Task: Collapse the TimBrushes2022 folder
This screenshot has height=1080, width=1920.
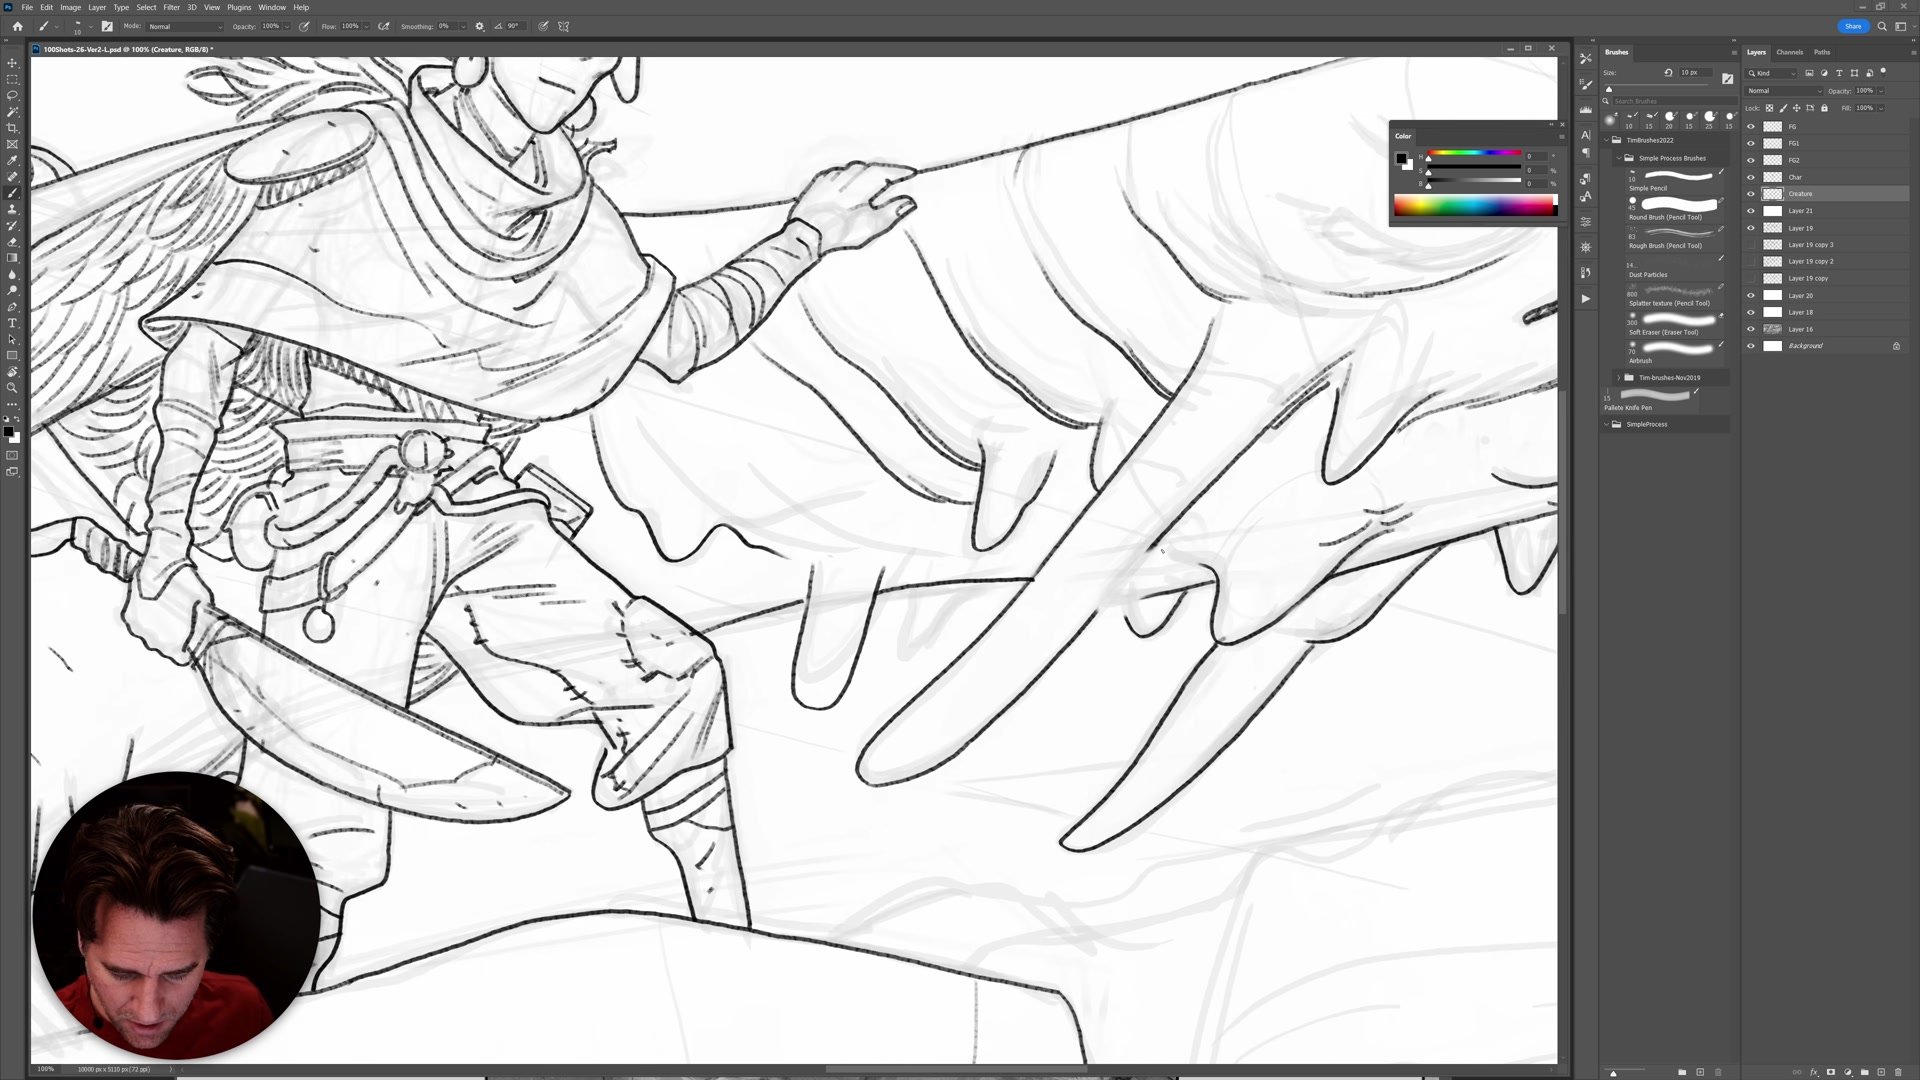Action: (x=1607, y=140)
